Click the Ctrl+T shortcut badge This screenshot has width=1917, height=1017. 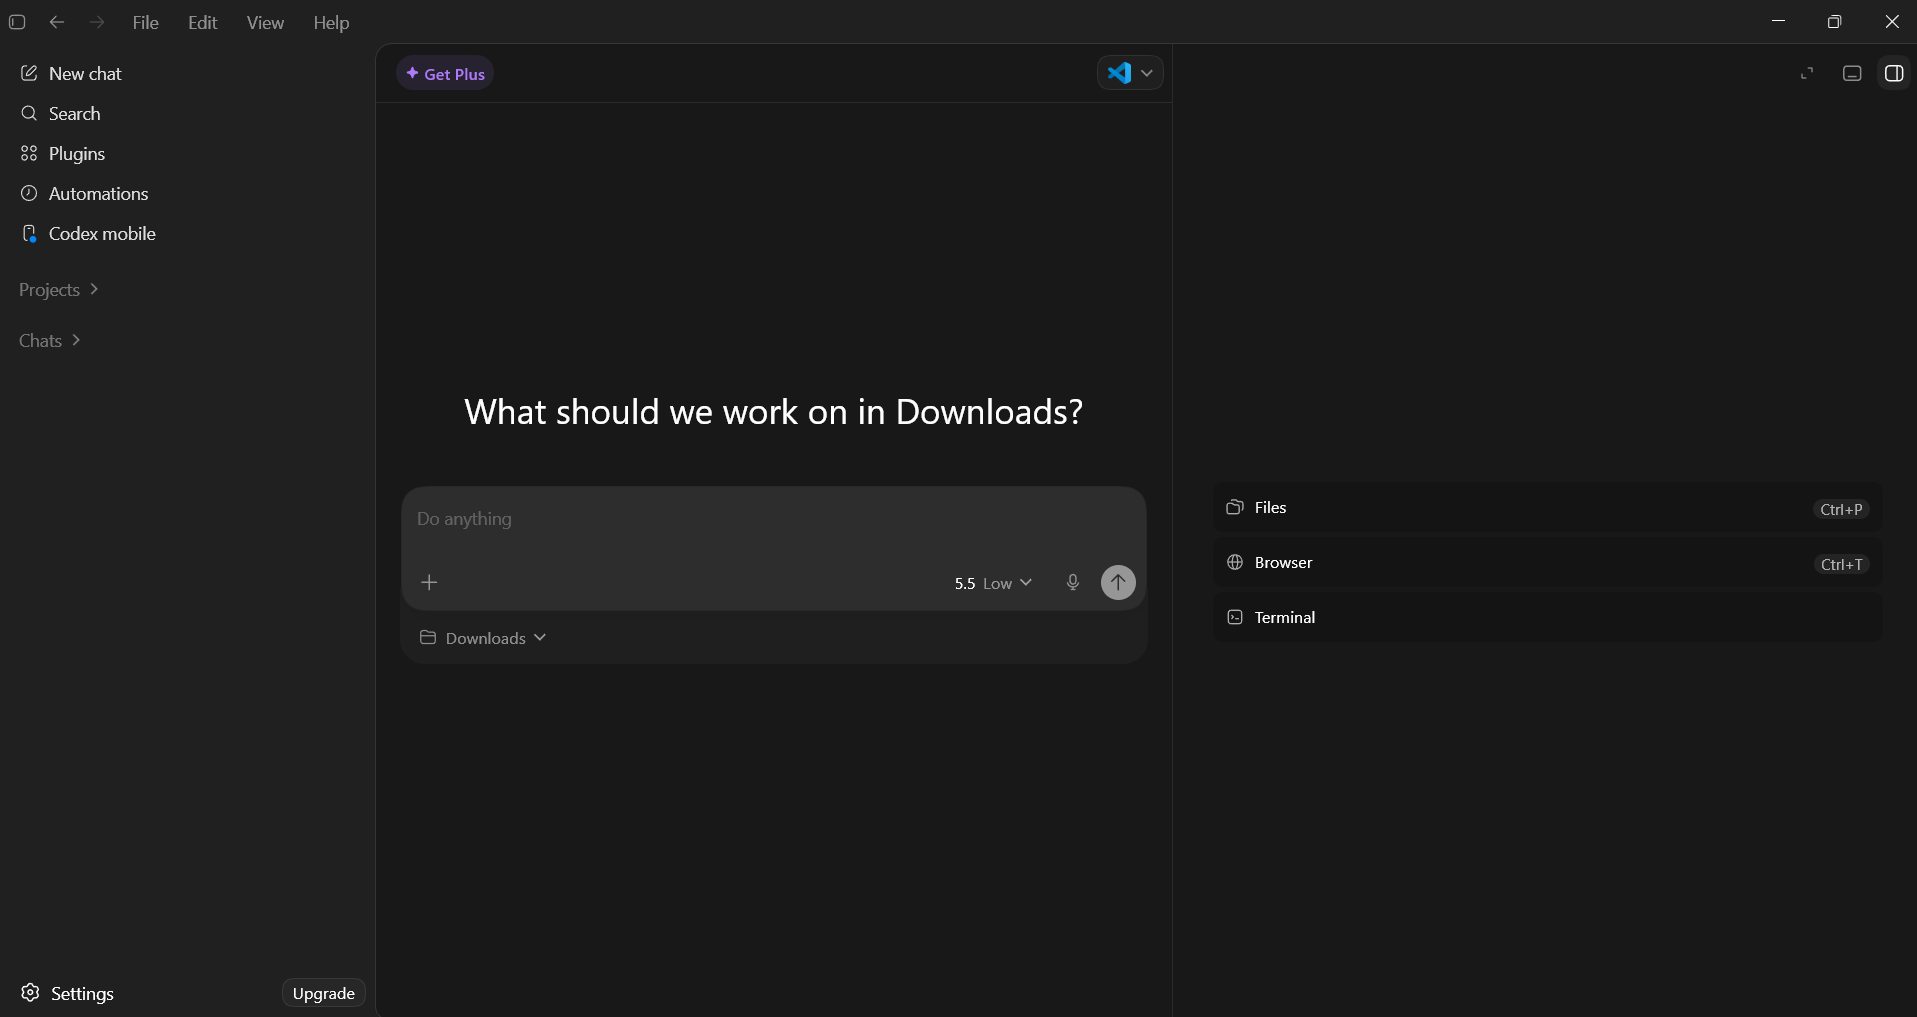(1841, 564)
